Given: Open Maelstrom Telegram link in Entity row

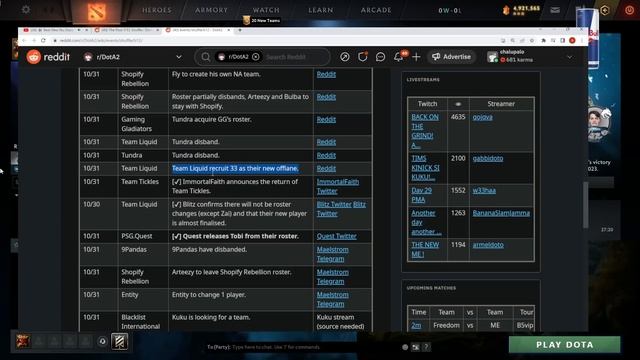Looking at the screenshot, I should (x=332, y=300).
